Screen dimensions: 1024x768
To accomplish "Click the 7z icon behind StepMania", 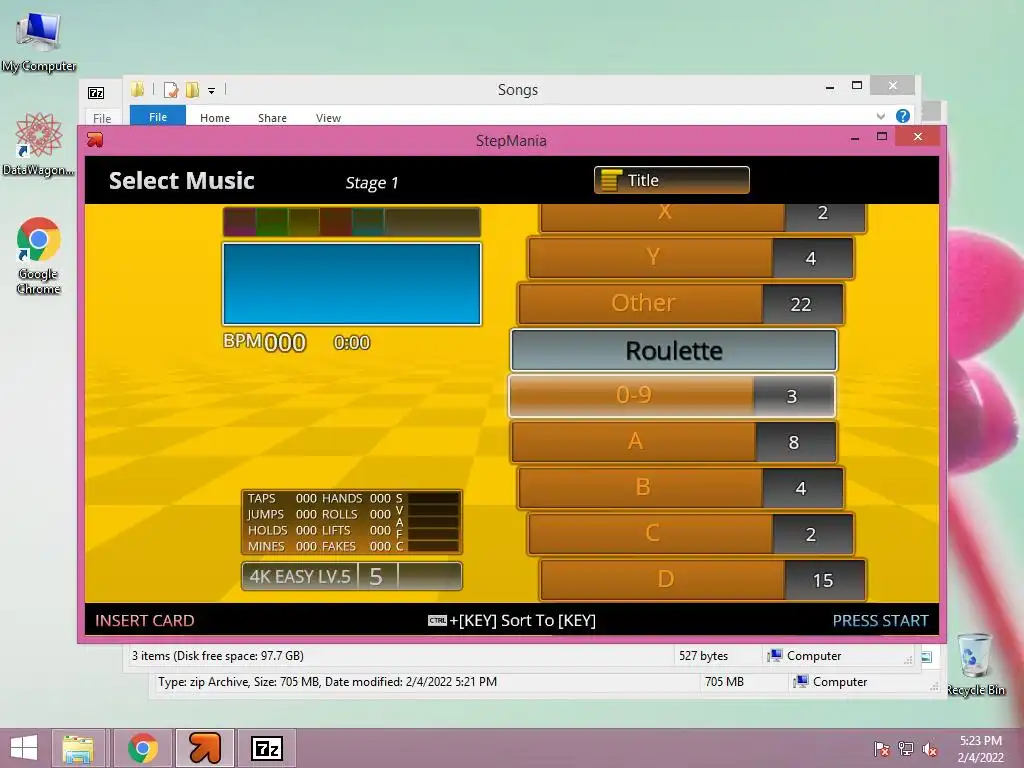I will 96,93.
